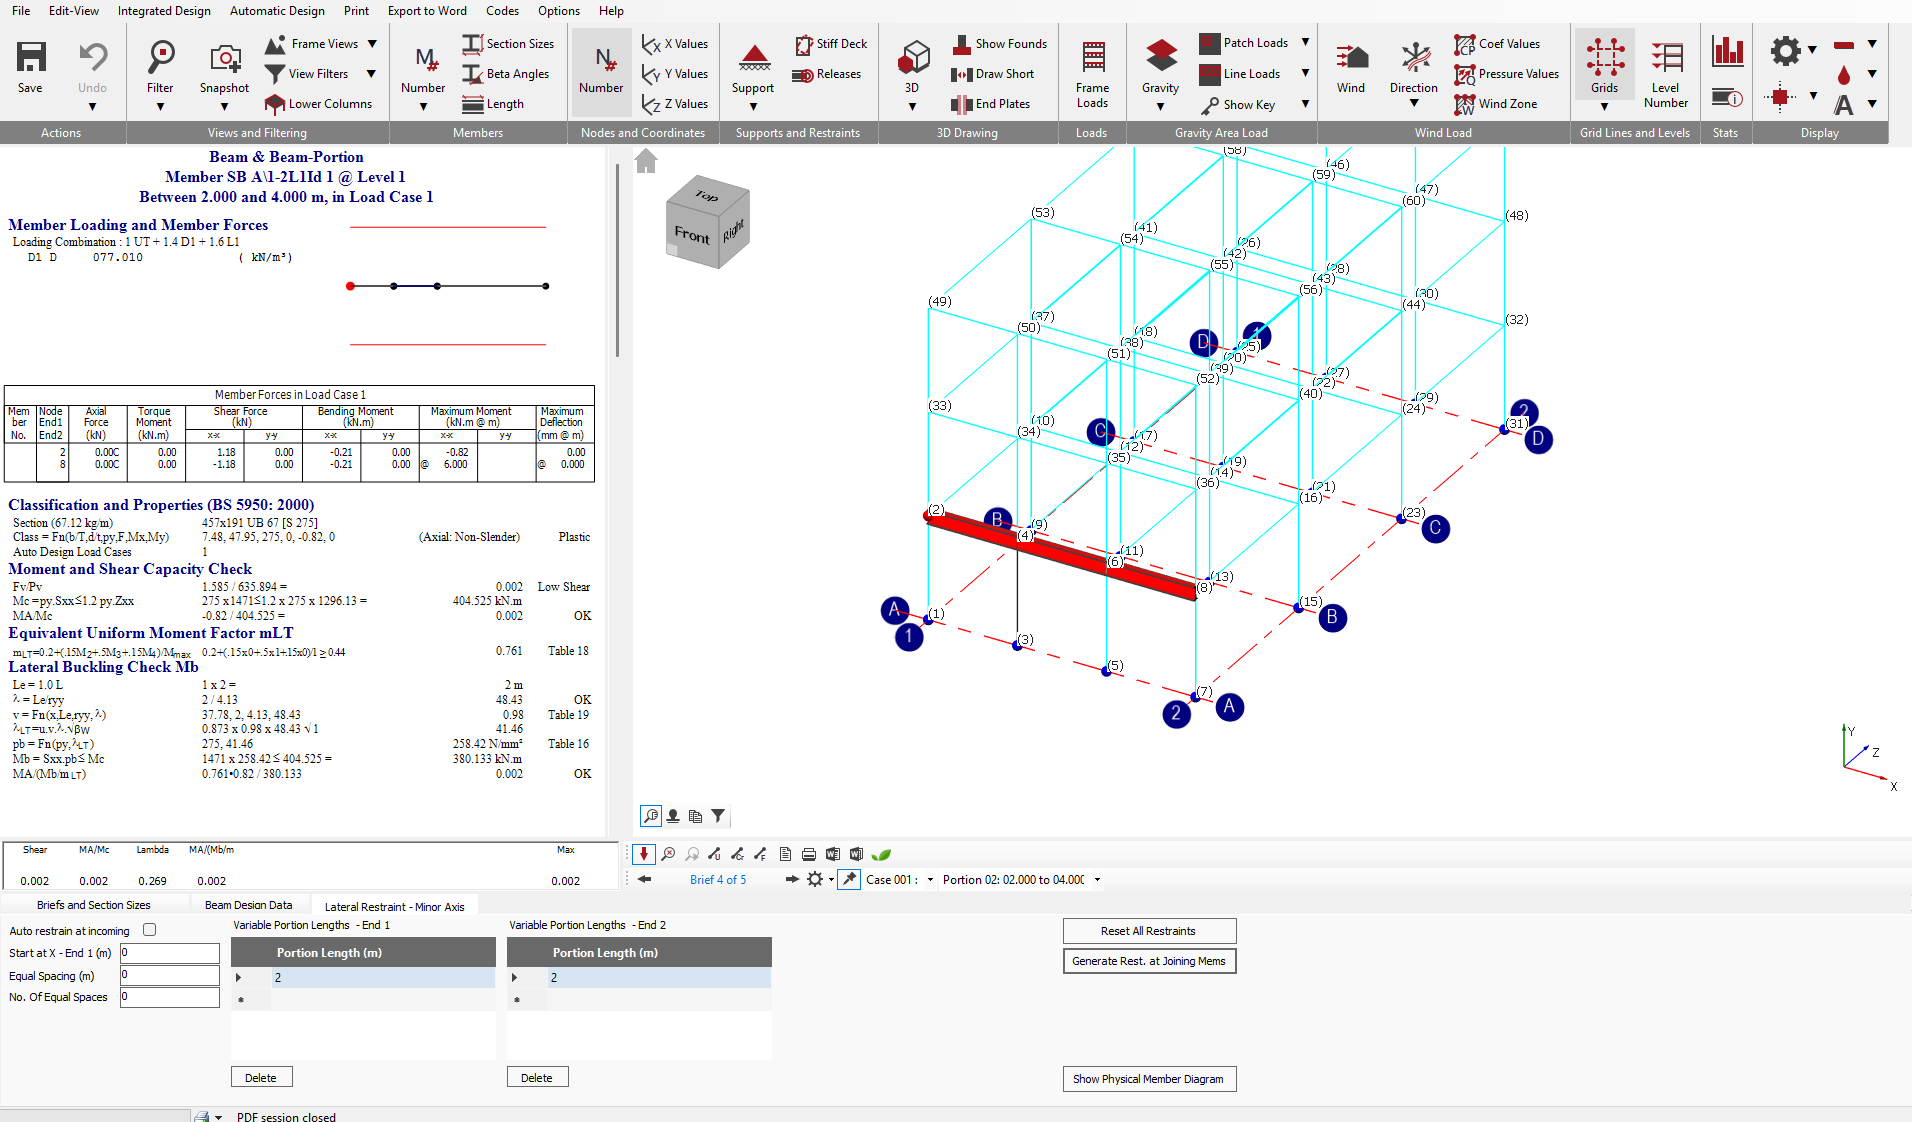Expand the Patch Loads dropdown arrow
Screen dimensions: 1912x1122
1305,43
